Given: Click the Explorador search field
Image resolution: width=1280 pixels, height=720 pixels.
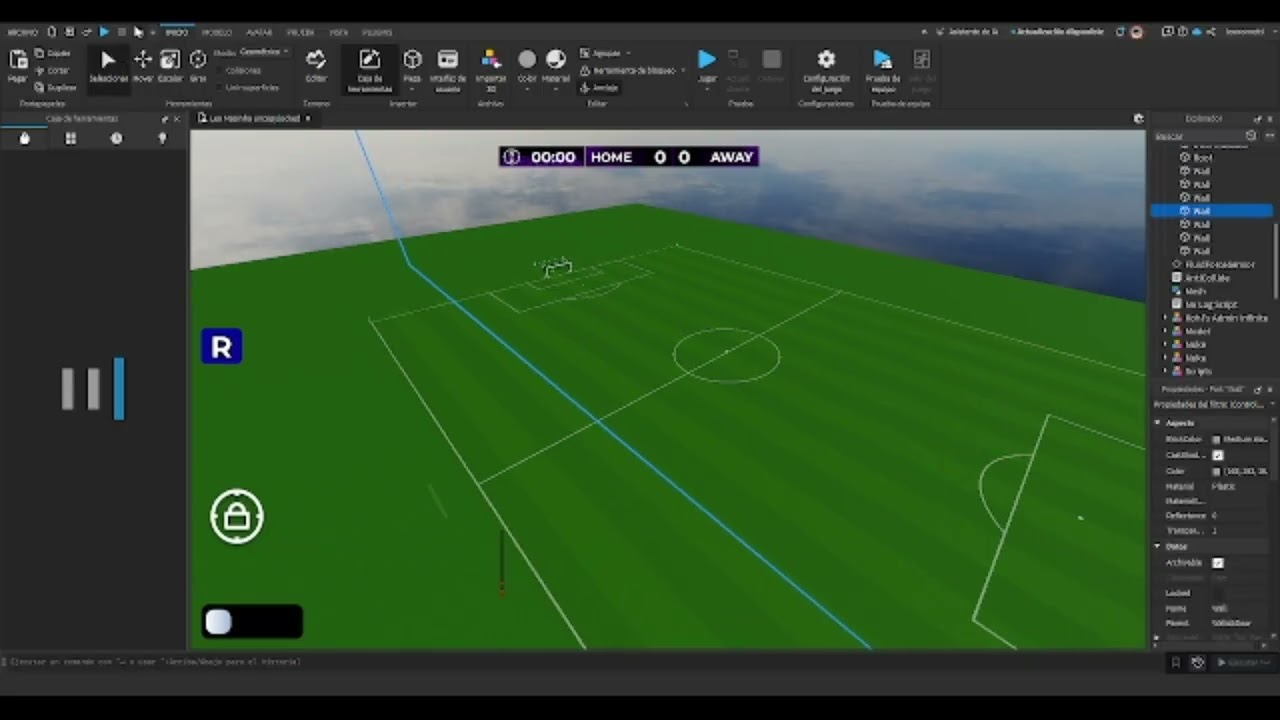Looking at the screenshot, I should pyautogui.click(x=1199, y=136).
